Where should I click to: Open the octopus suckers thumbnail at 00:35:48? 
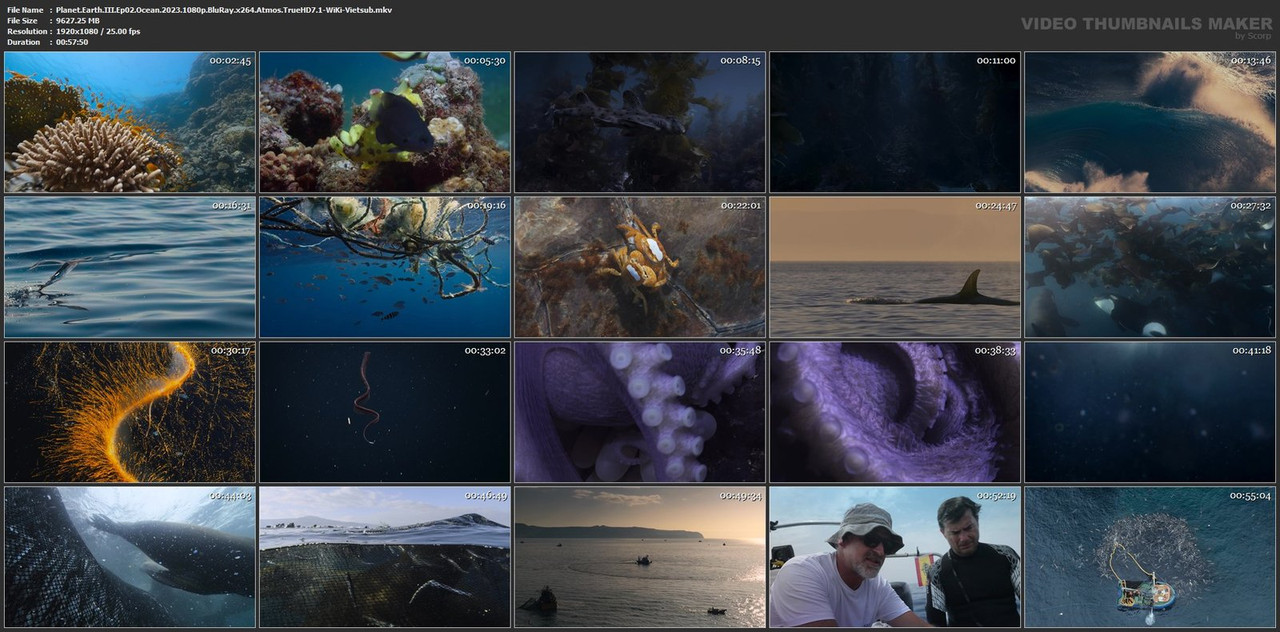pos(640,412)
